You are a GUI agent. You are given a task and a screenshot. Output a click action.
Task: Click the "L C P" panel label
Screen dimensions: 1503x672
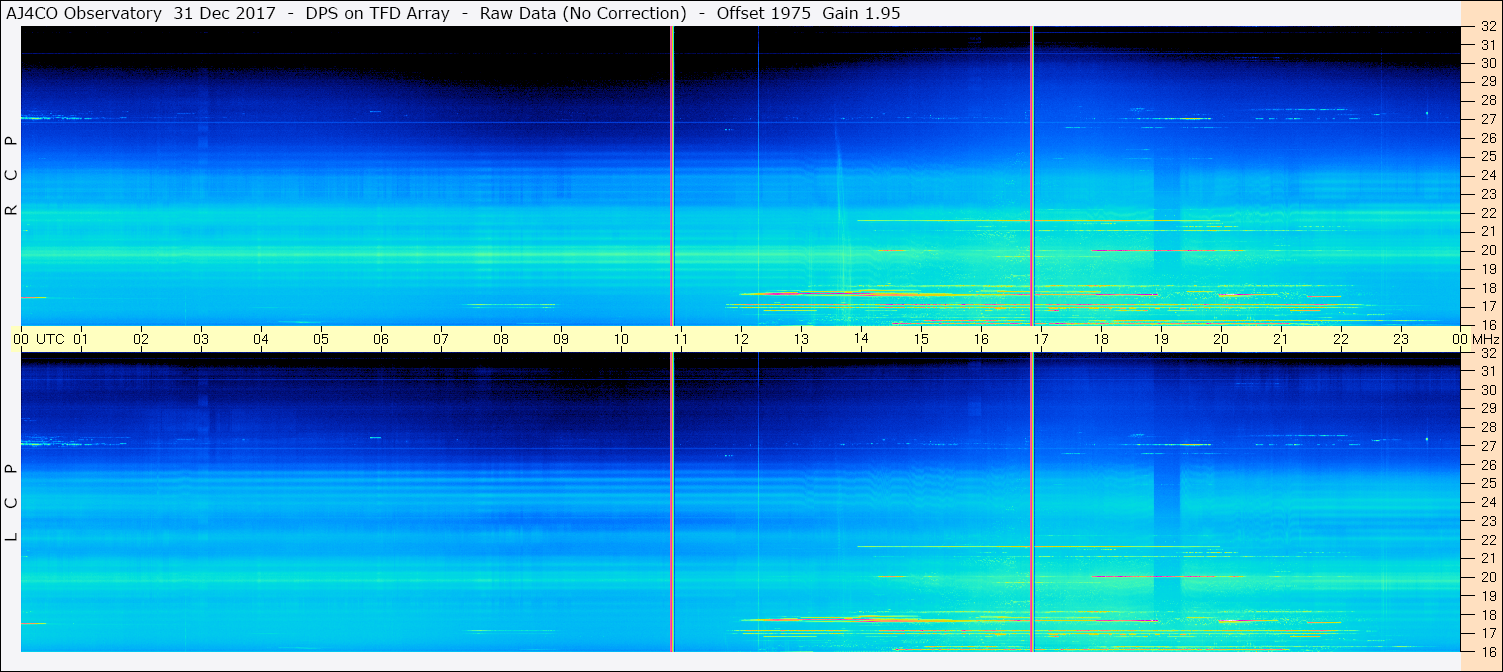pos(12,502)
